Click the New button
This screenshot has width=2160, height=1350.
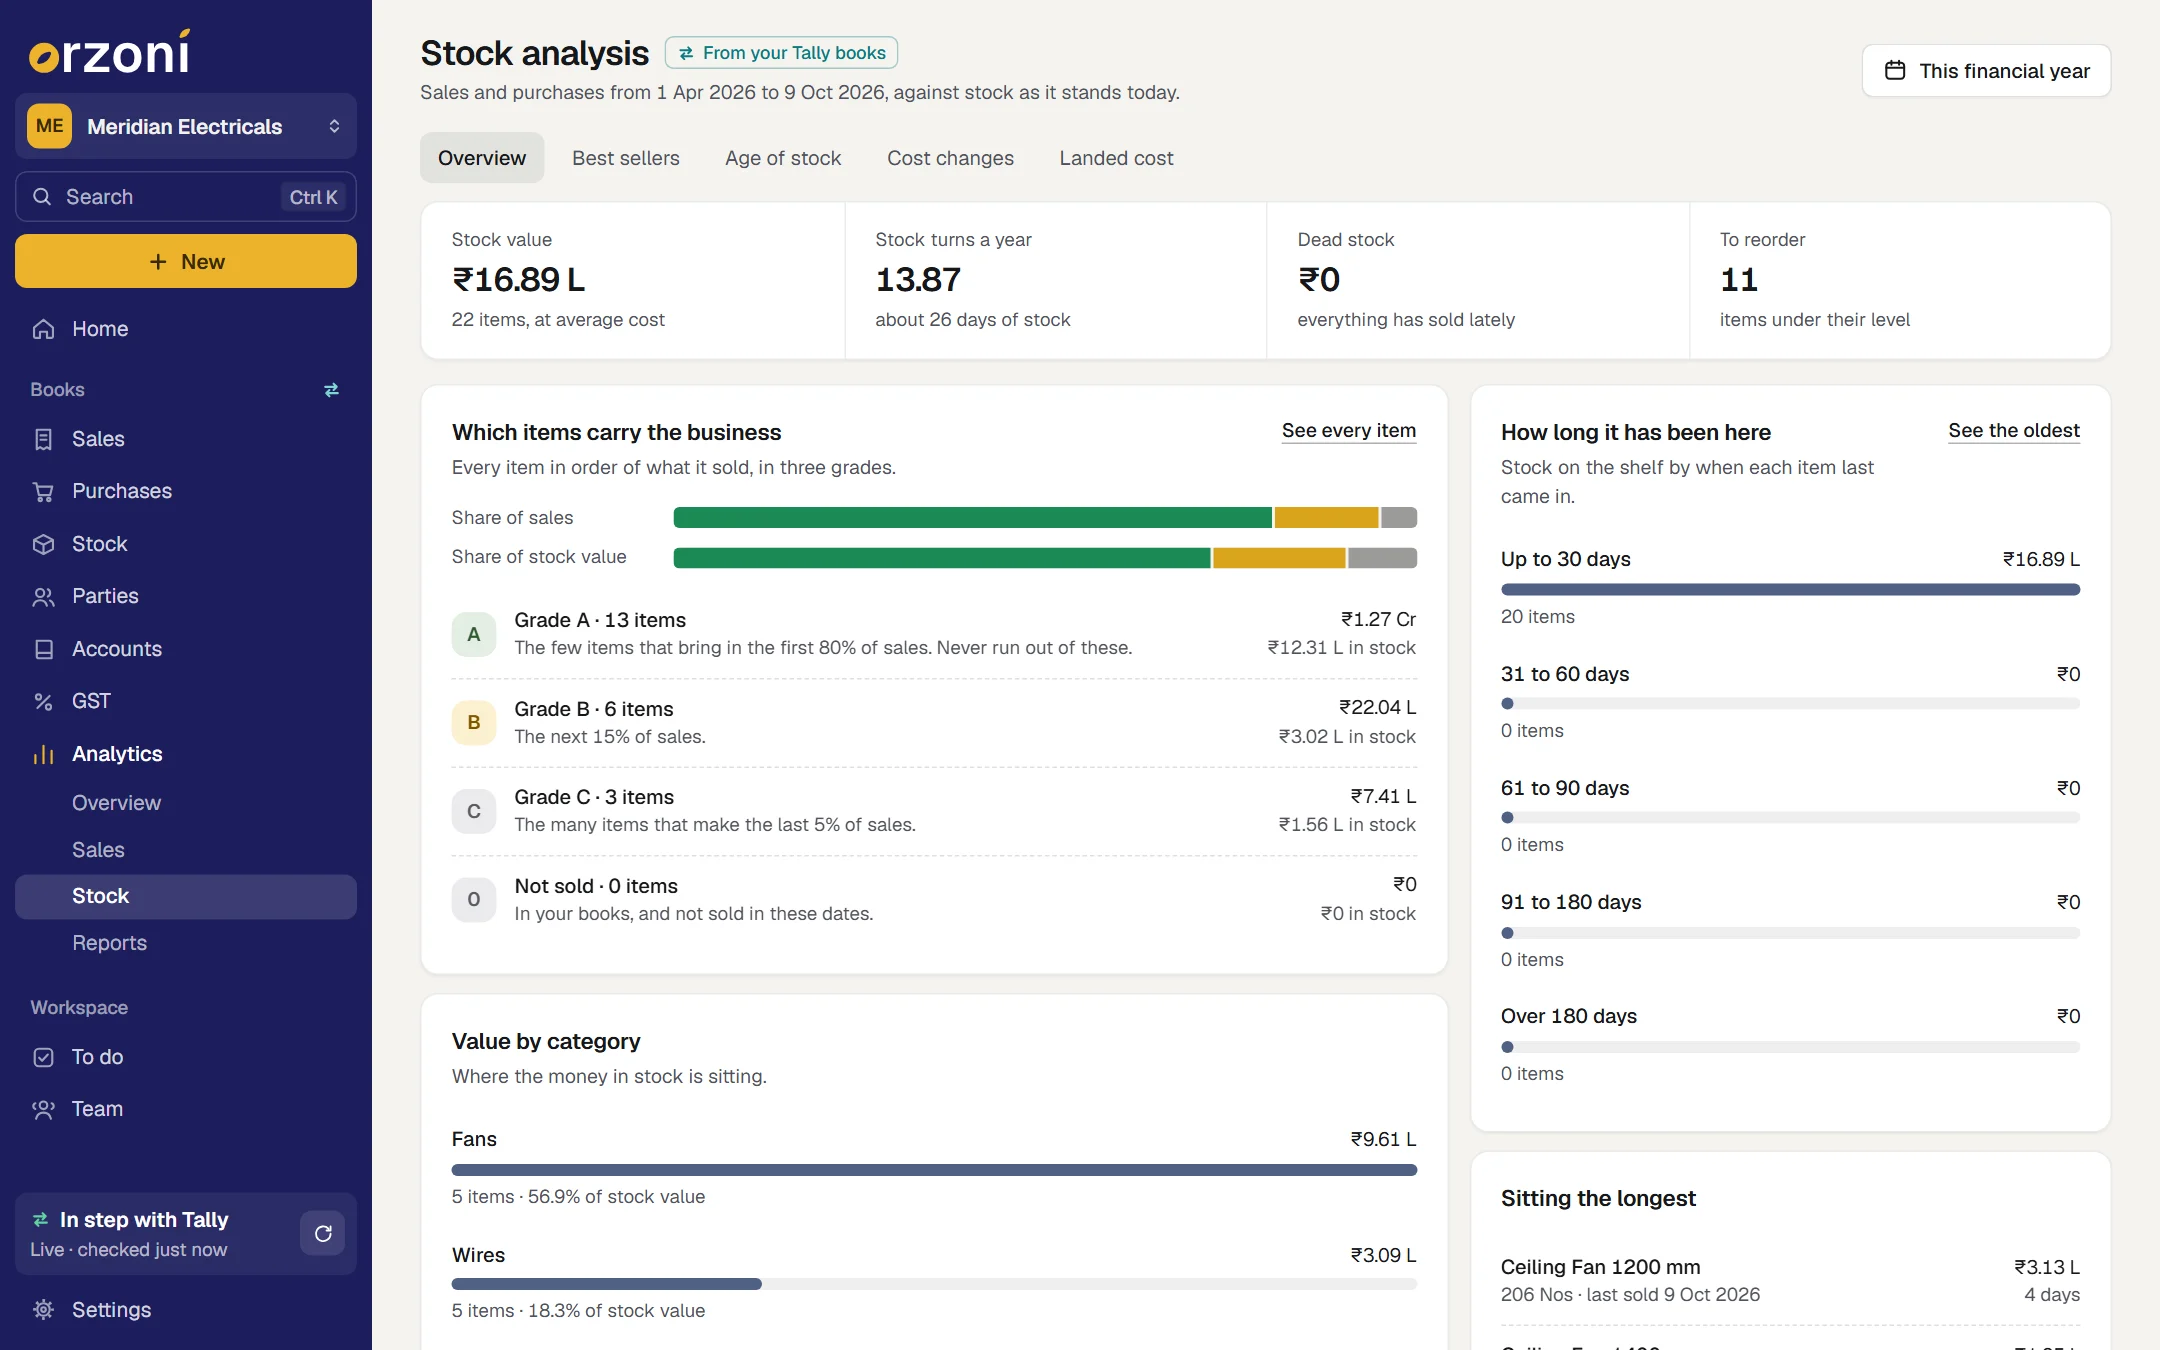[x=186, y=261]
